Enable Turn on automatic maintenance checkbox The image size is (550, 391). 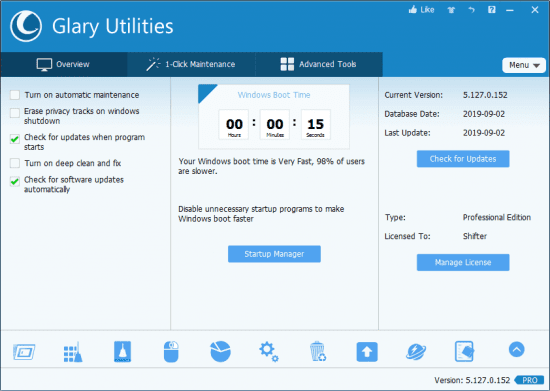coord(15,95)
